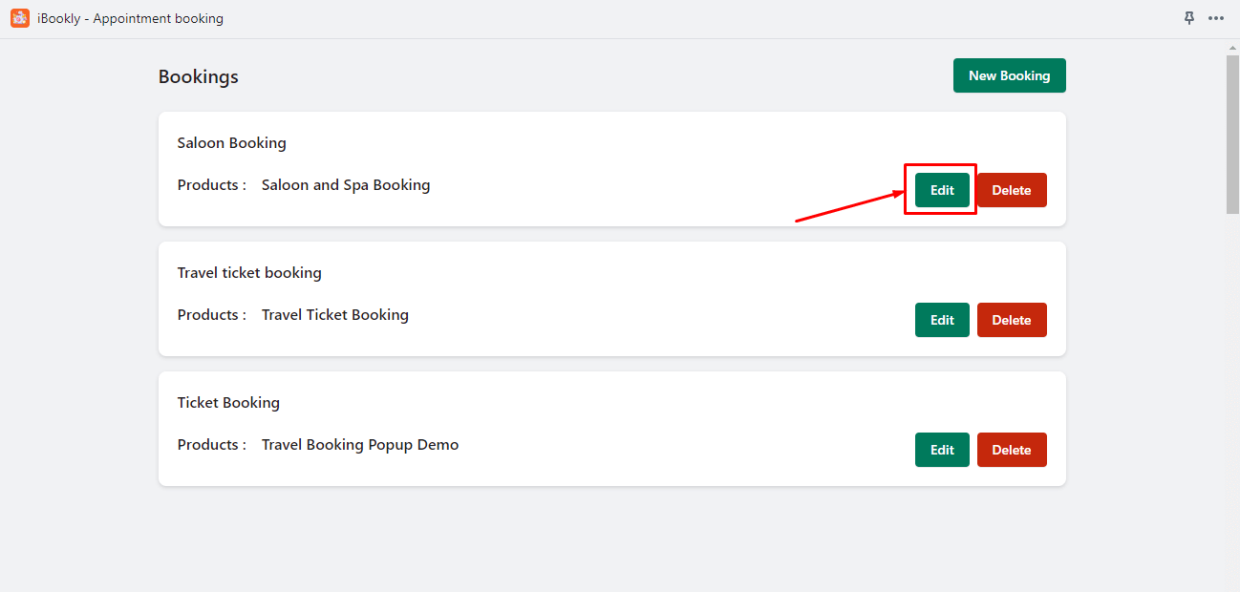Screen dimensions: 1240x592
Task: Select the Travel ticket booking card title
Action: [249, 272]
